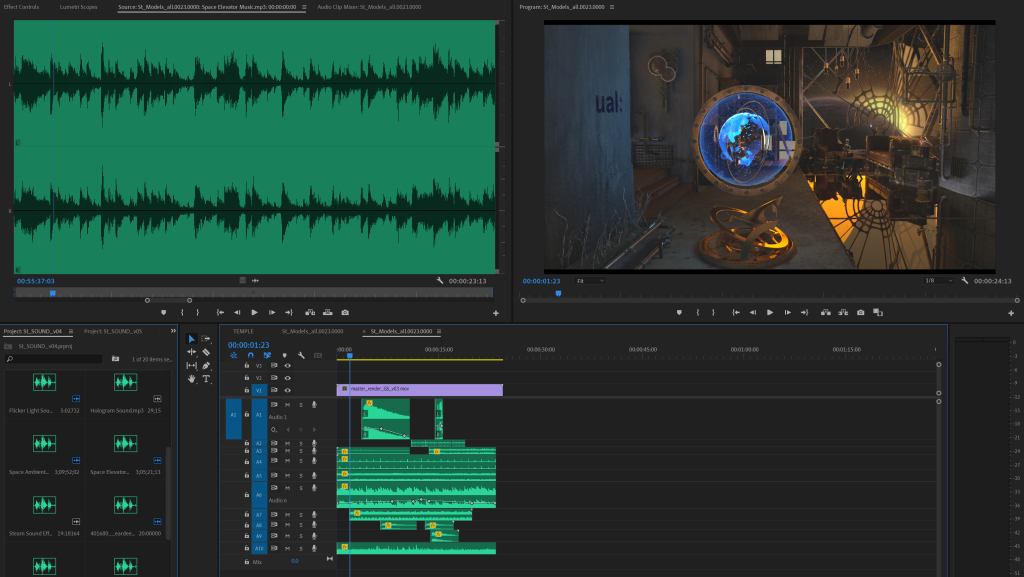
Task: Toggle lock on track V1
Action: click(x=246, y=390)
